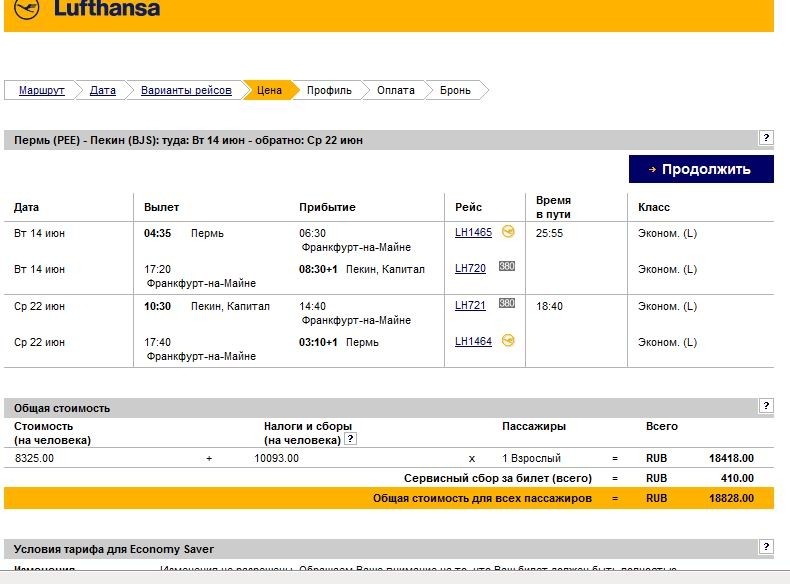
Task: Click the Продолжить button
Action: (x=701, y=169)
